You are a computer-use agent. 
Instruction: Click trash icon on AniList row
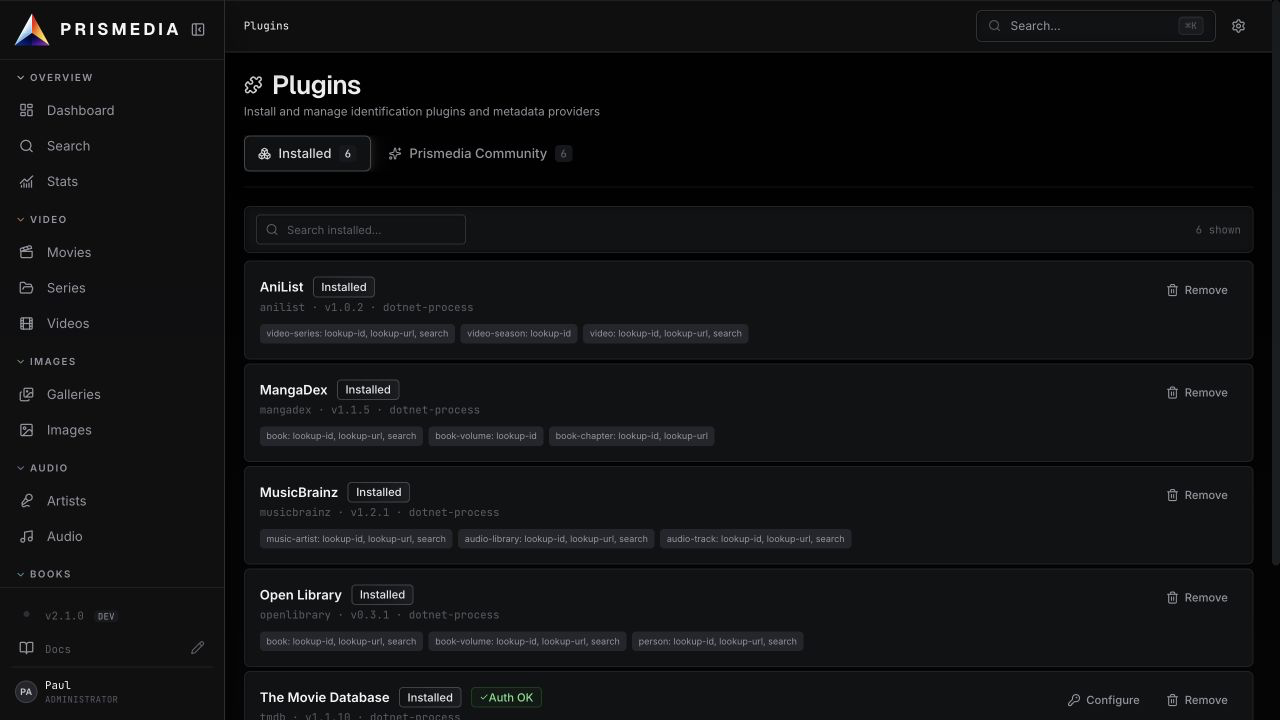1172,290
